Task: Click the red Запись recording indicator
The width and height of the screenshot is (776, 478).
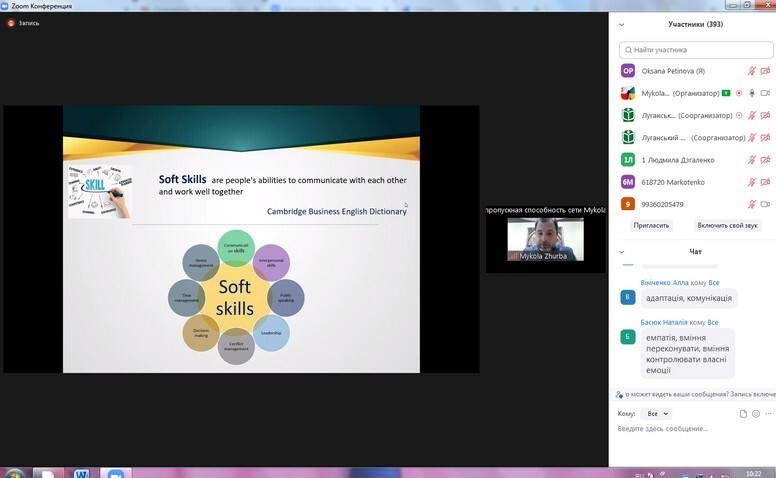Action: point(11,23)
